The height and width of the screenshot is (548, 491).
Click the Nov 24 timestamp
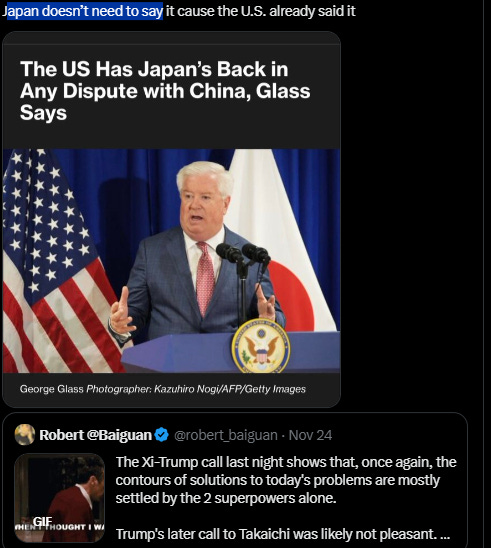tap(310, 435)
